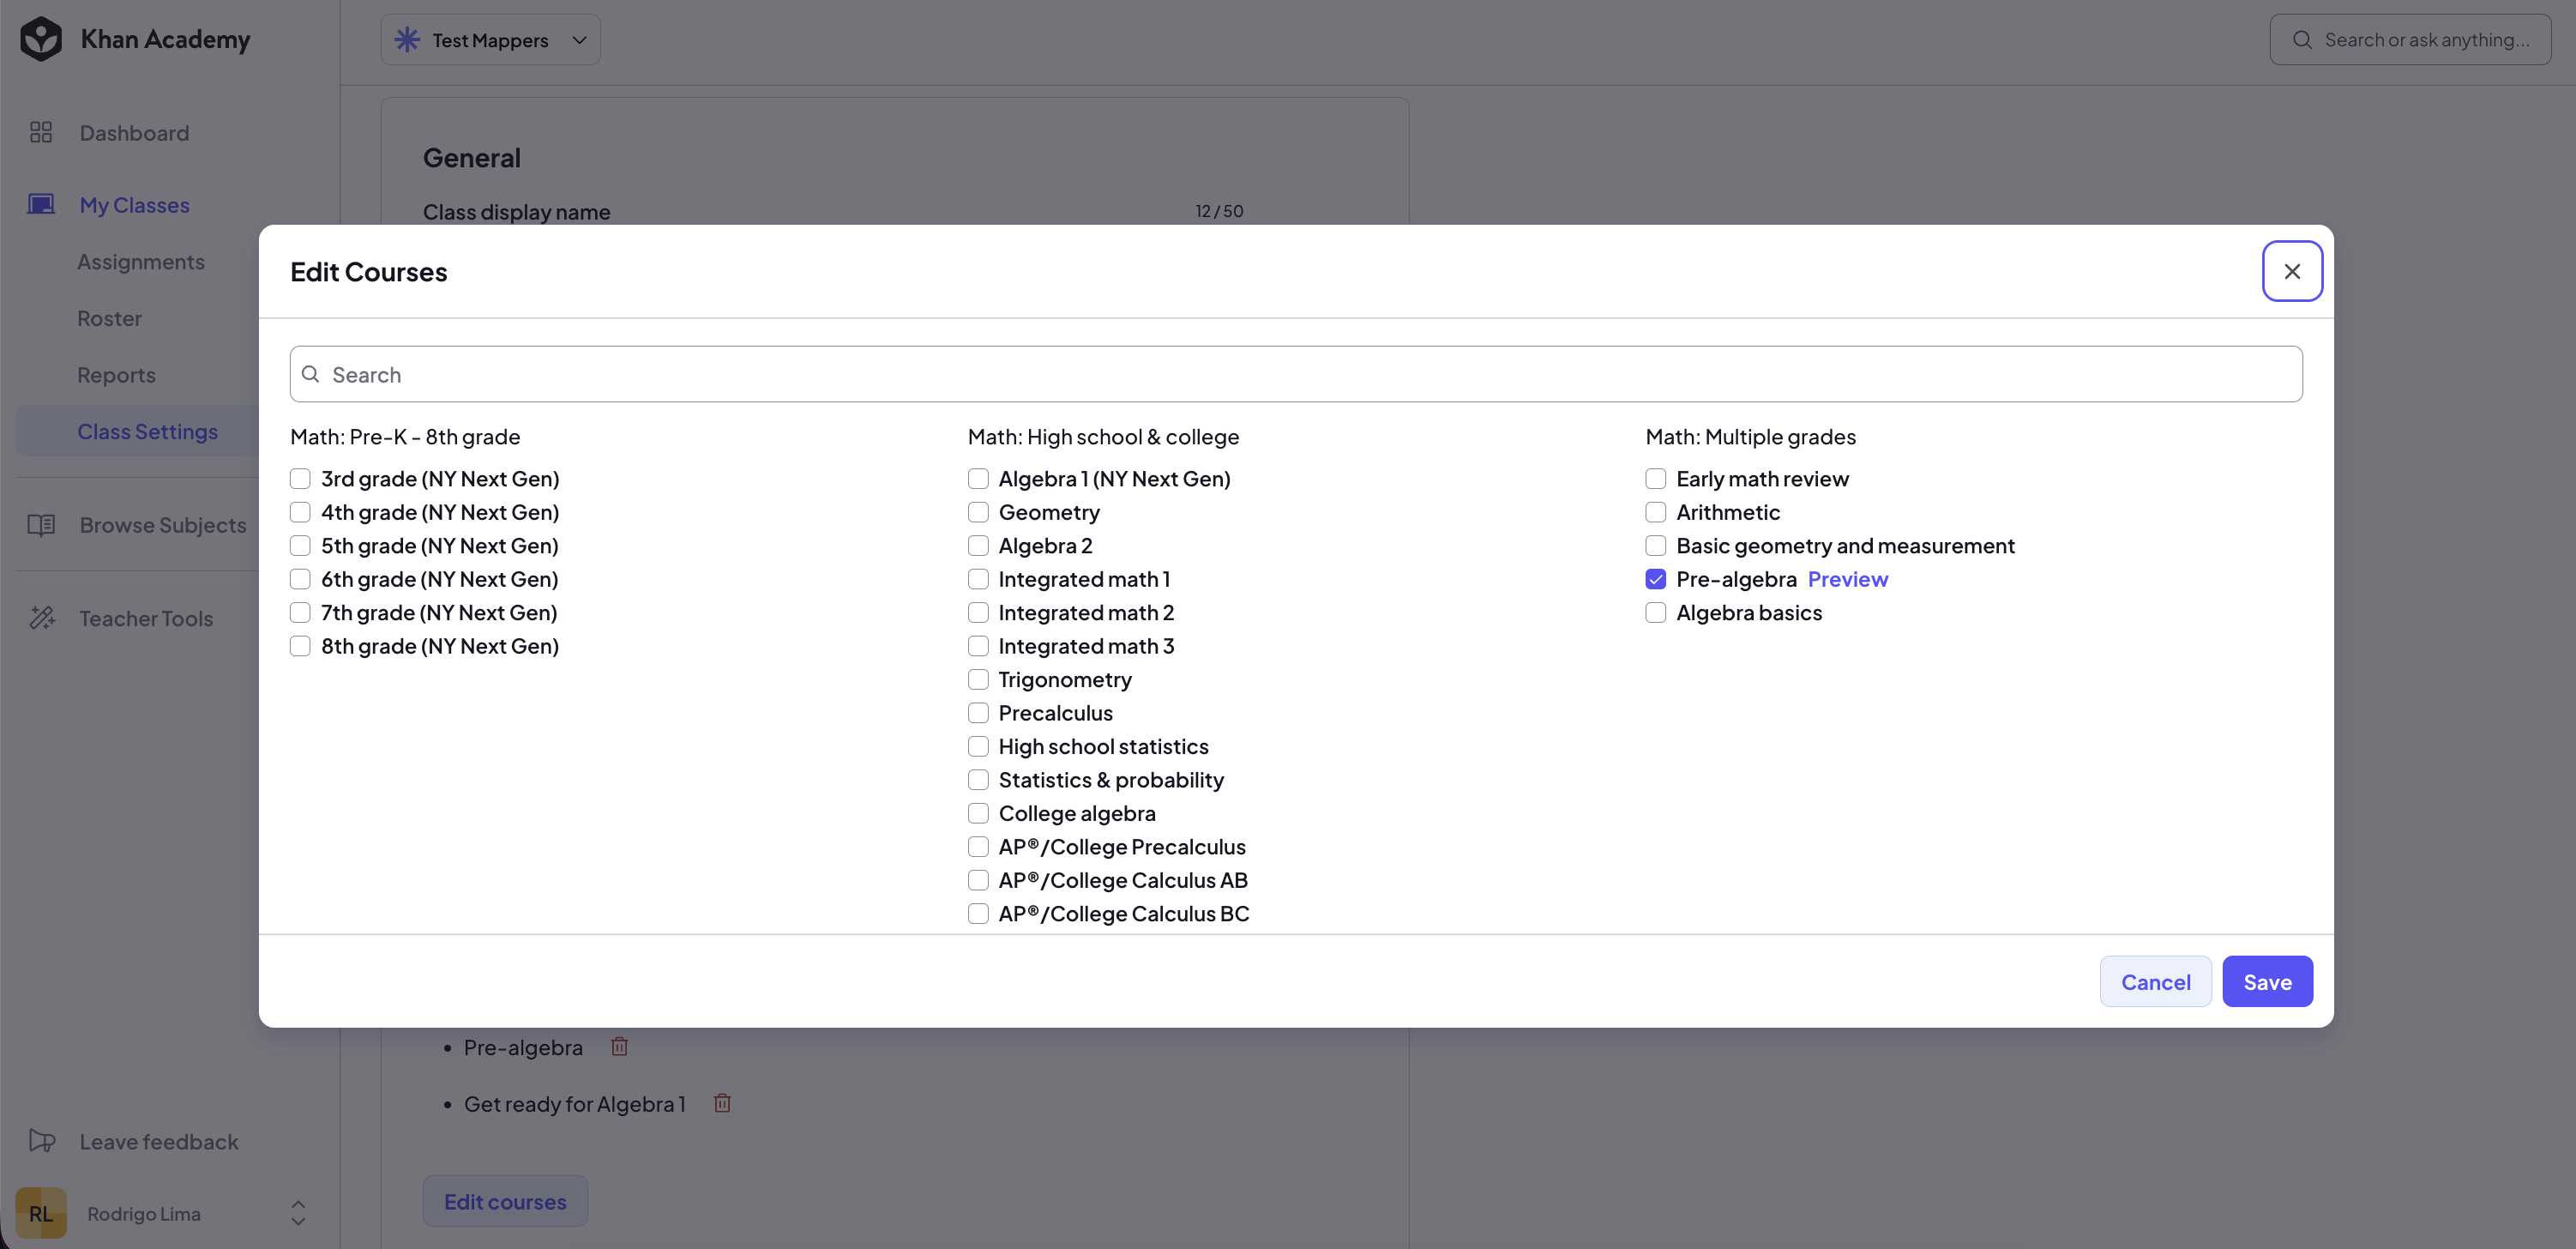Screen dimensions: 2576x1249
Task: Select Class Settings in sidebar
Action: tap(147, 431)
